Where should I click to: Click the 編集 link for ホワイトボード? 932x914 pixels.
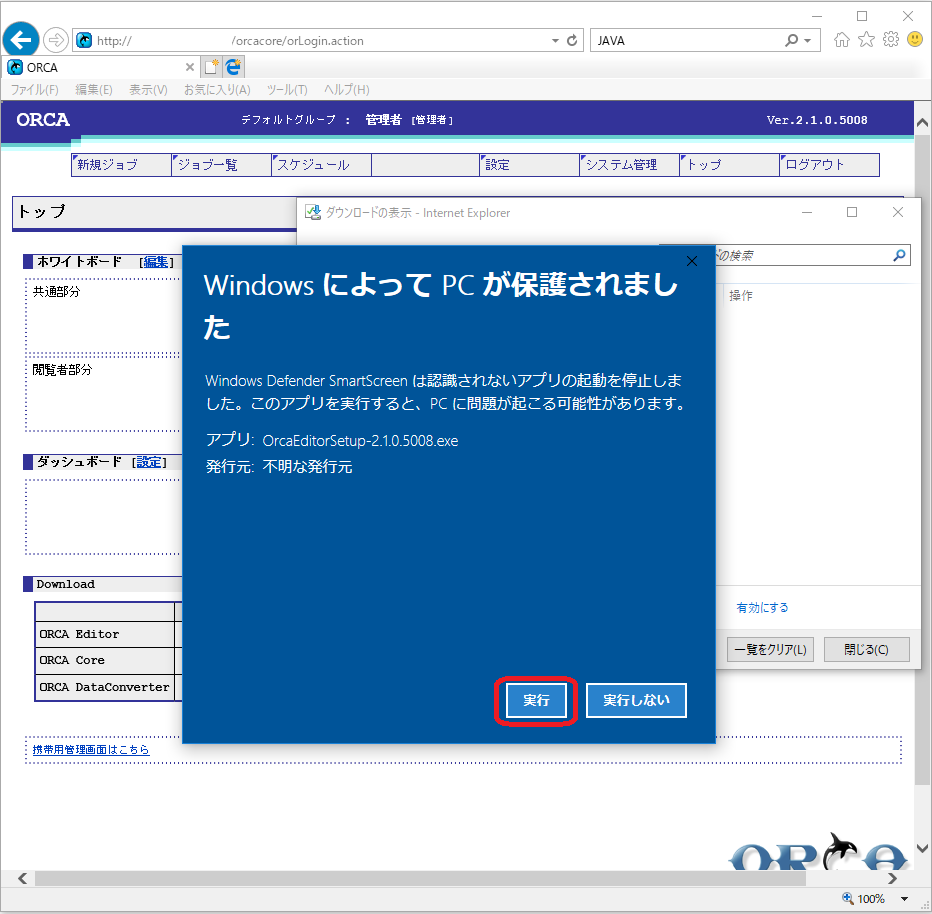[156, 261]
